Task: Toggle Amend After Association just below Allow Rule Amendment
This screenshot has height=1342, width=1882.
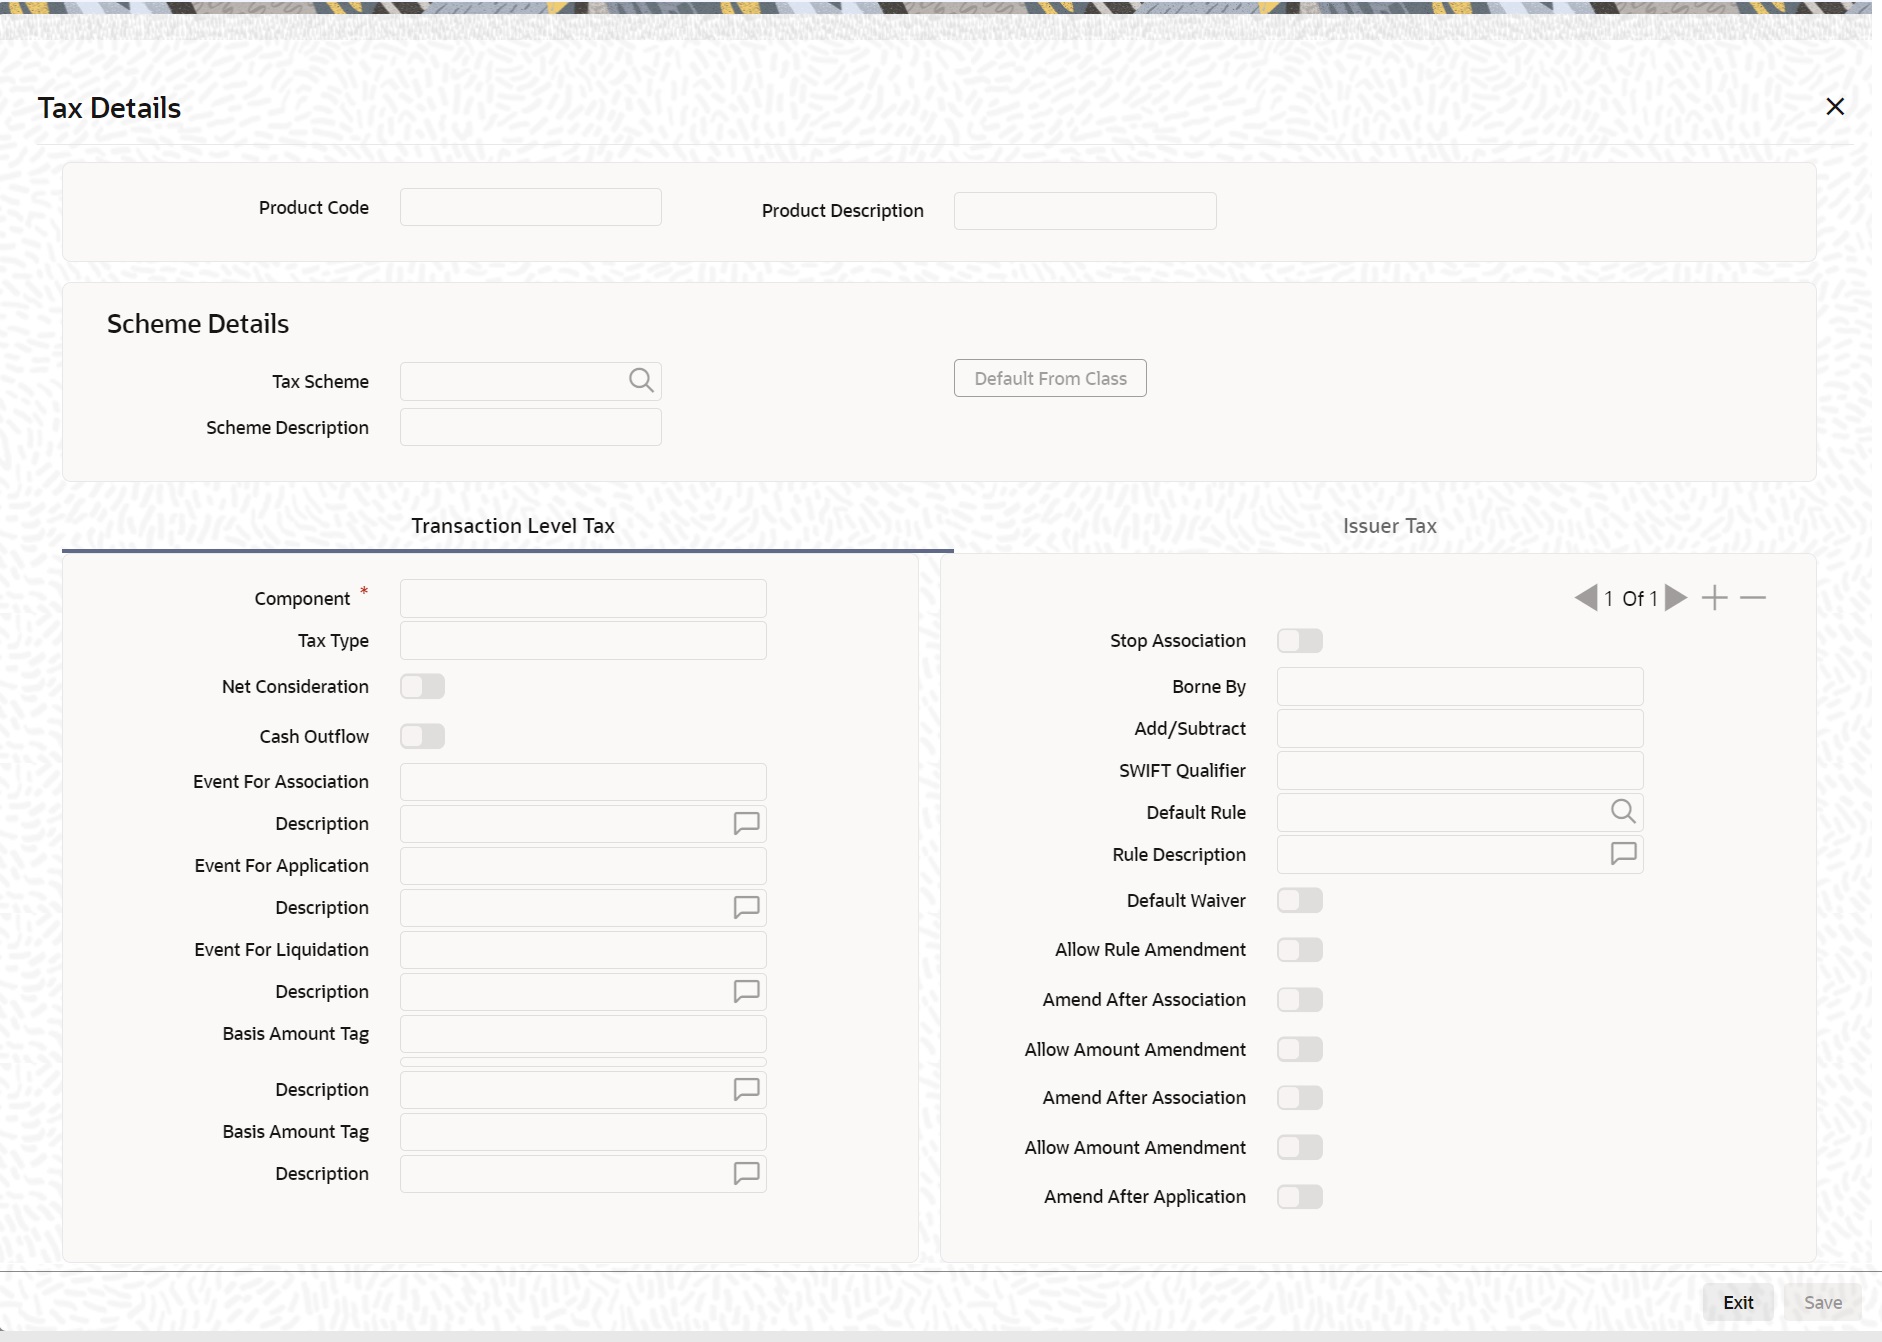Action: coord(1300,999)
